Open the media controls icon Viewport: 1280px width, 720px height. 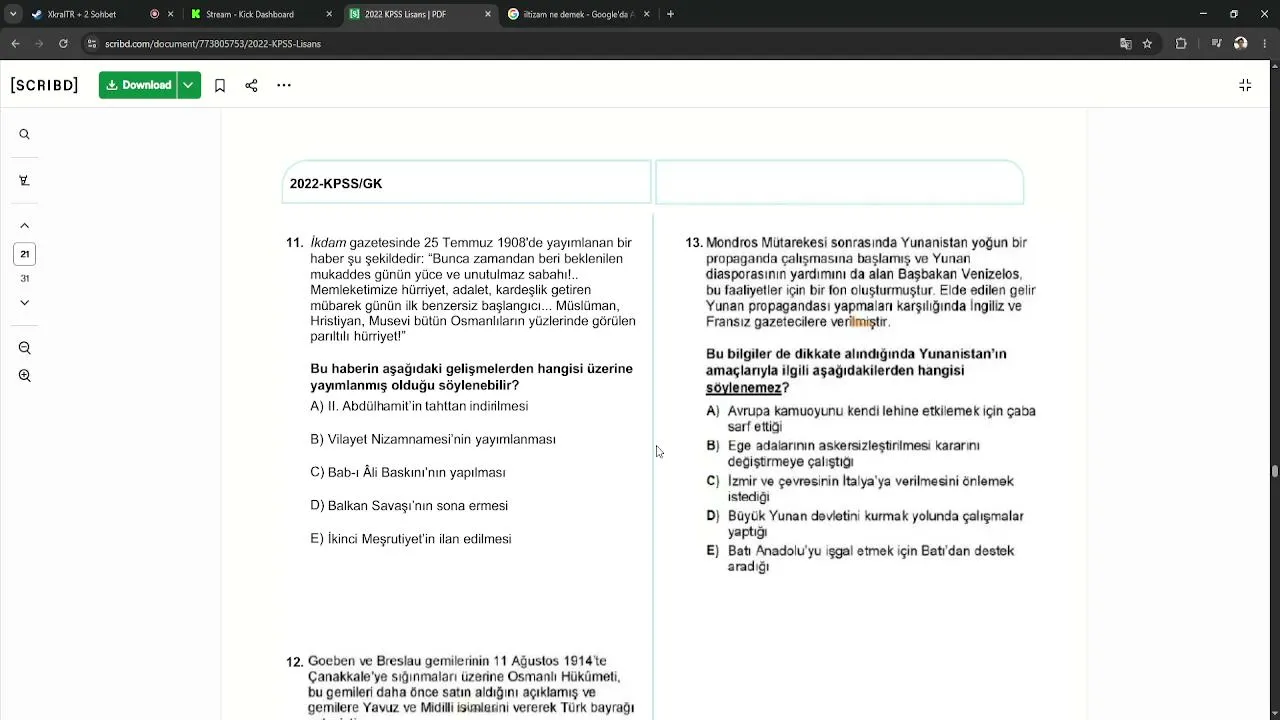[x=1216, y=44]
